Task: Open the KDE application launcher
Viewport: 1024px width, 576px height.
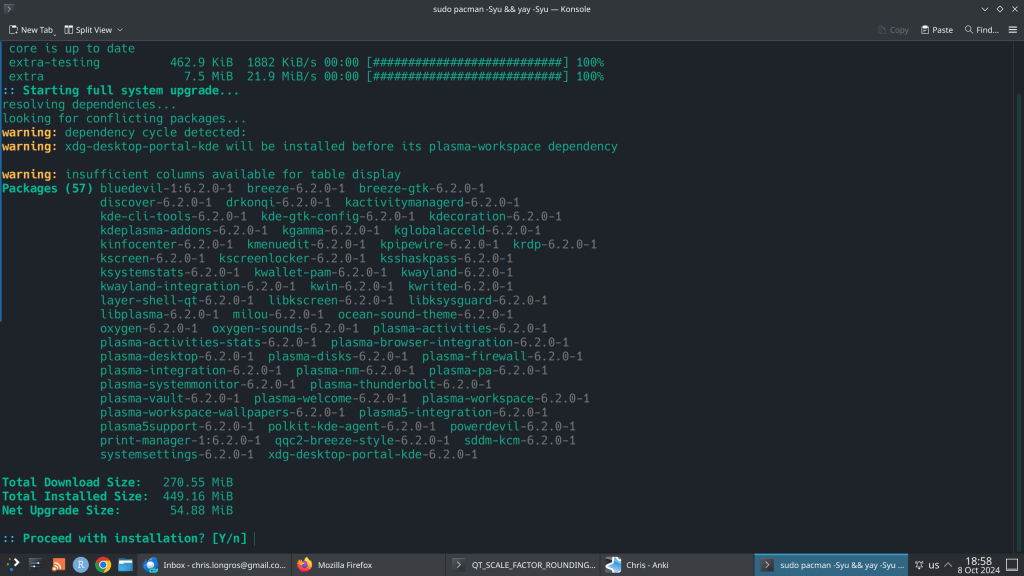Action: (13, 565)
